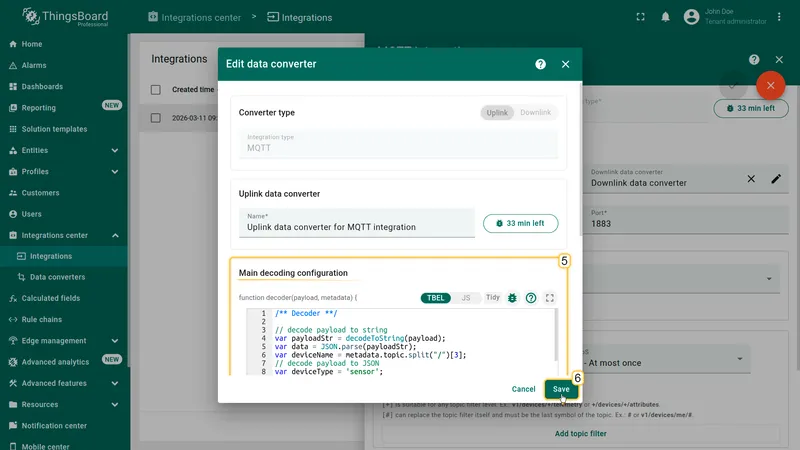Click the code editor vertical scrollbar
The width and height of the screenshot is (800, 450).
[x=556, y=335]
